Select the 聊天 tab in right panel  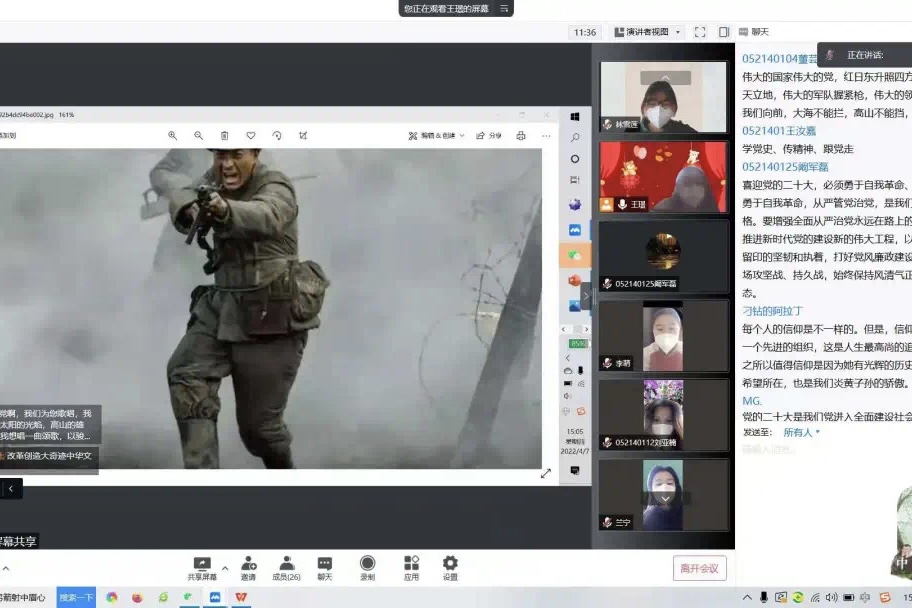tap(754, 32)
